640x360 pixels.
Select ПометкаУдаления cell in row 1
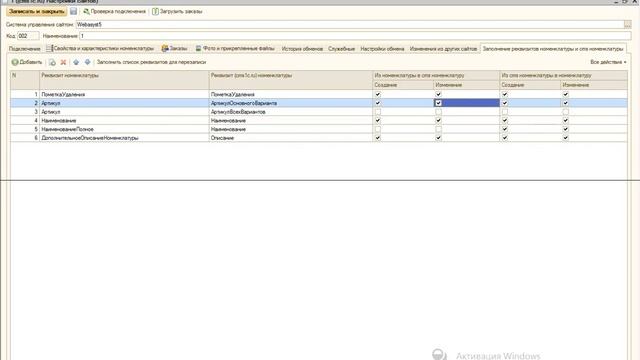click(124, 94)
